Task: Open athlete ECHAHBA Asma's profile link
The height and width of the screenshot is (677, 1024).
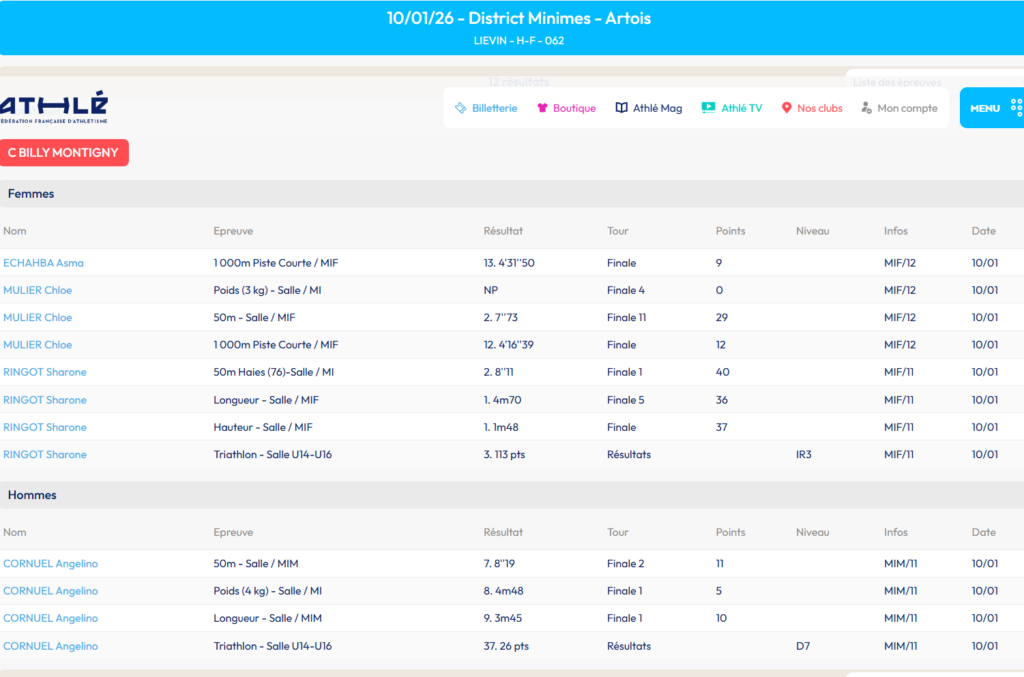Action: click(x=43, y=263)
